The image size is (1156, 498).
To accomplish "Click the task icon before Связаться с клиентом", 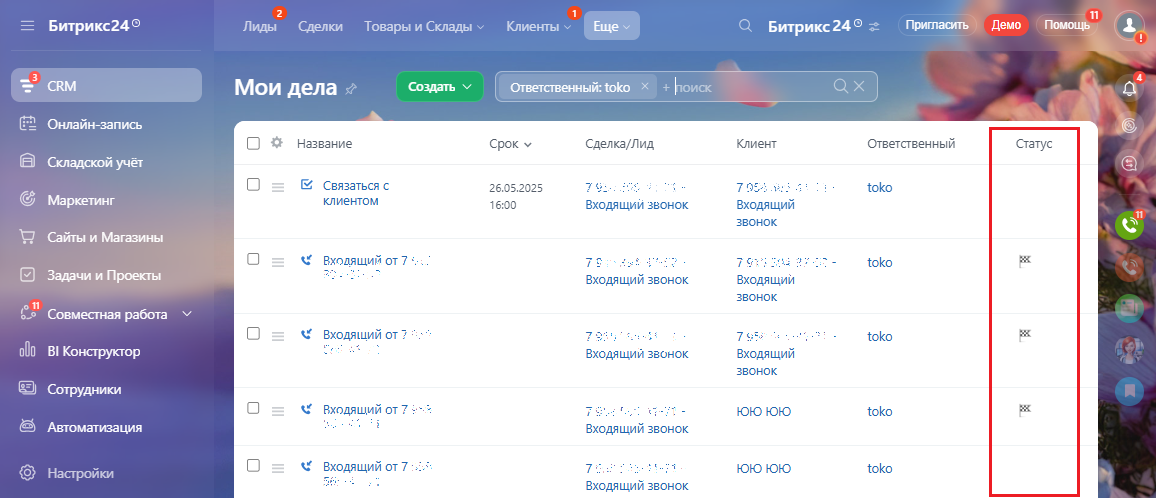I will (x=307, y=184).
